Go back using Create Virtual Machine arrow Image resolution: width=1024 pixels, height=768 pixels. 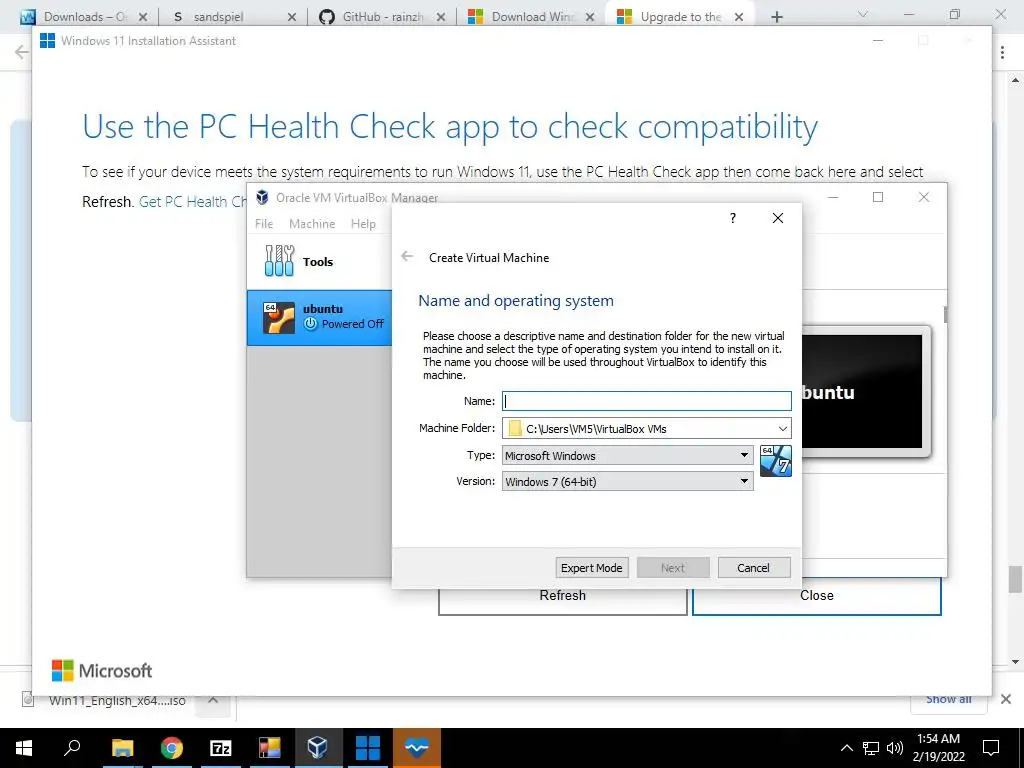(x=407, y=257)
